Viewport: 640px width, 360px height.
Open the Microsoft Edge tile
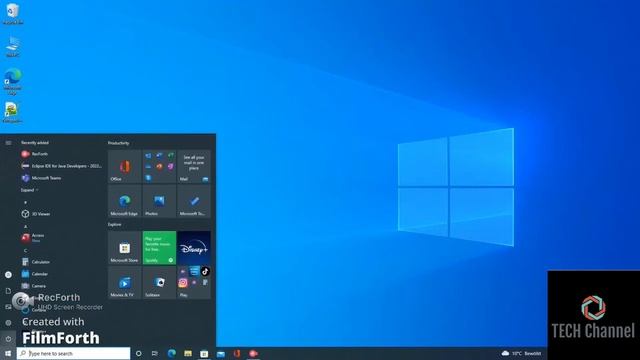124,201
